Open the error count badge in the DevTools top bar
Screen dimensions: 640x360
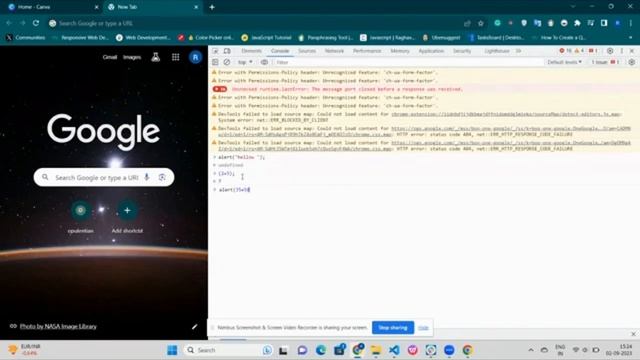point(565,51)
